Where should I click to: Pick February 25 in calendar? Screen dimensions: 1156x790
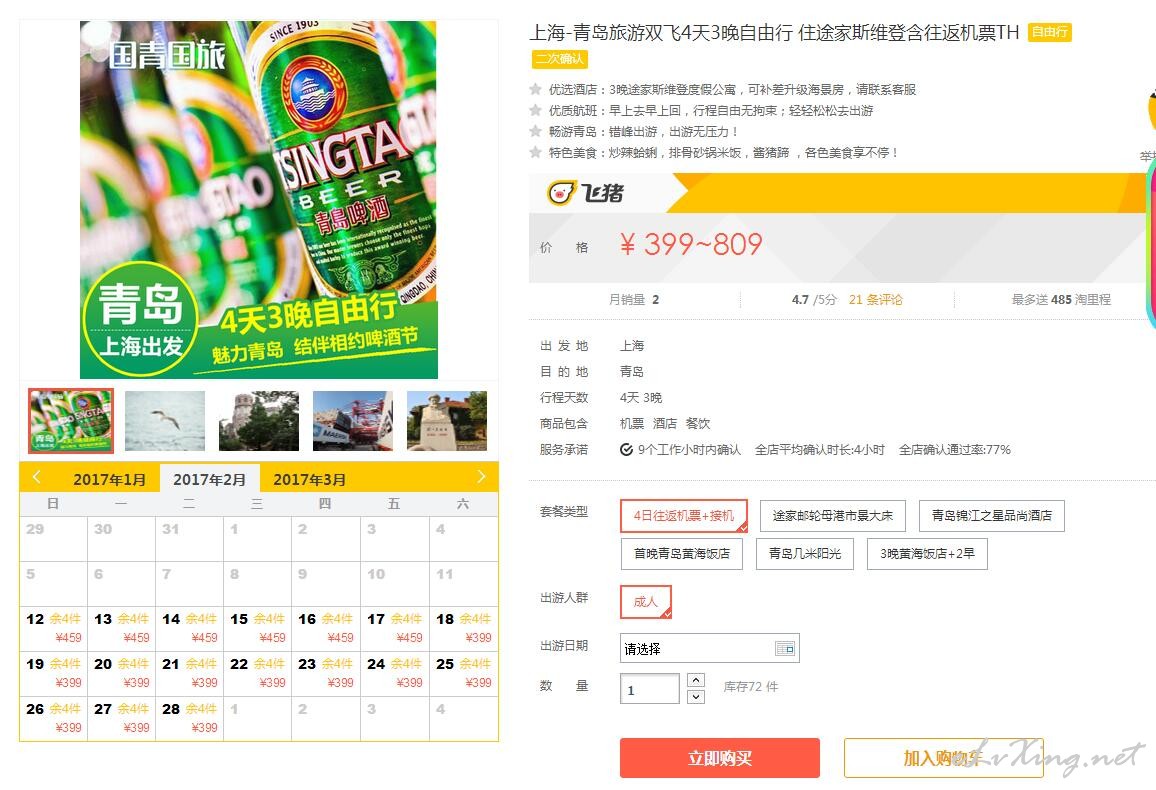click(x=464, y=674)
